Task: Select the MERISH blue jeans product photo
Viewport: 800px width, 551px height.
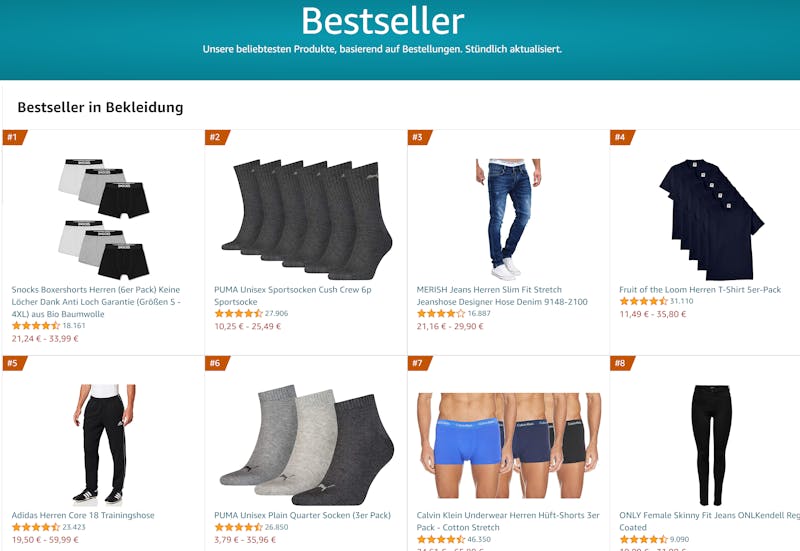Action: pyautogui.click(x=508, y=219)
